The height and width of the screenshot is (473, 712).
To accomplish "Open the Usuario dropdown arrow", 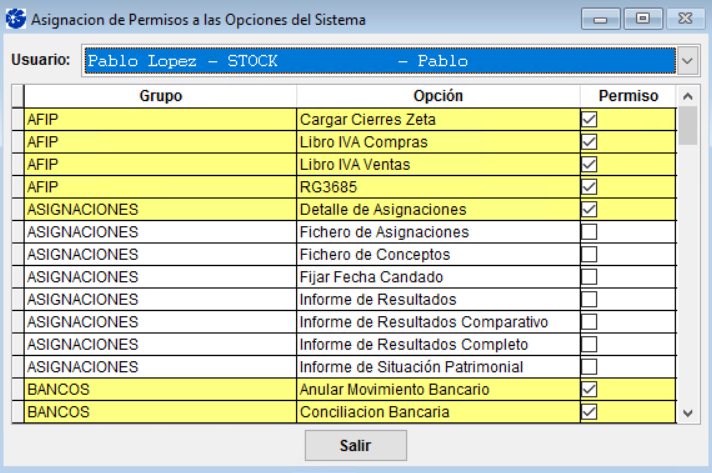I will pos(687,60).
